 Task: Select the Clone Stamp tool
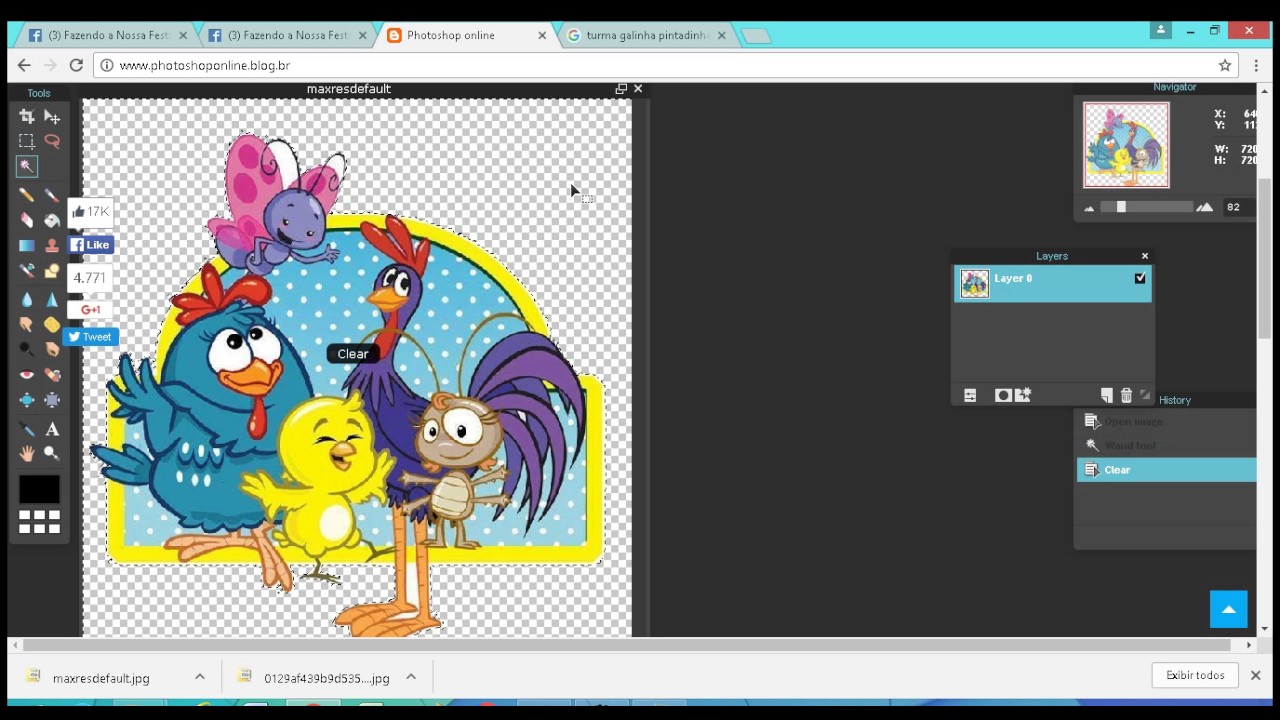point(52,245)
